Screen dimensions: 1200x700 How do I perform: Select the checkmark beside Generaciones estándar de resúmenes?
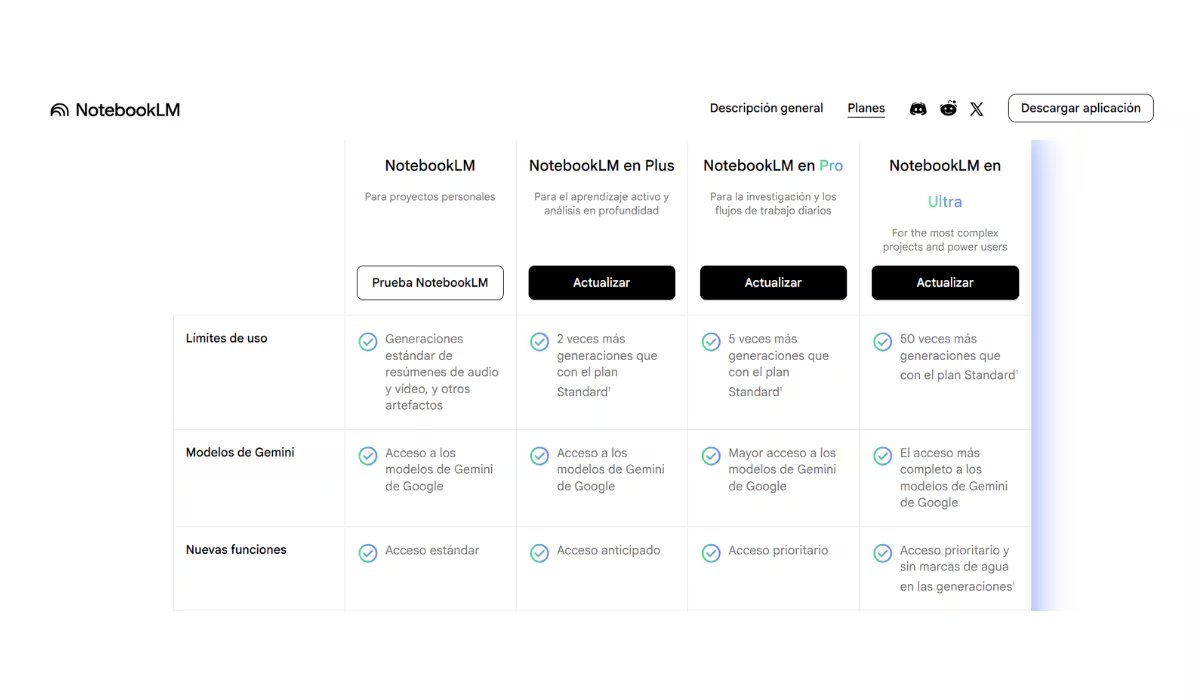(368, 341)
